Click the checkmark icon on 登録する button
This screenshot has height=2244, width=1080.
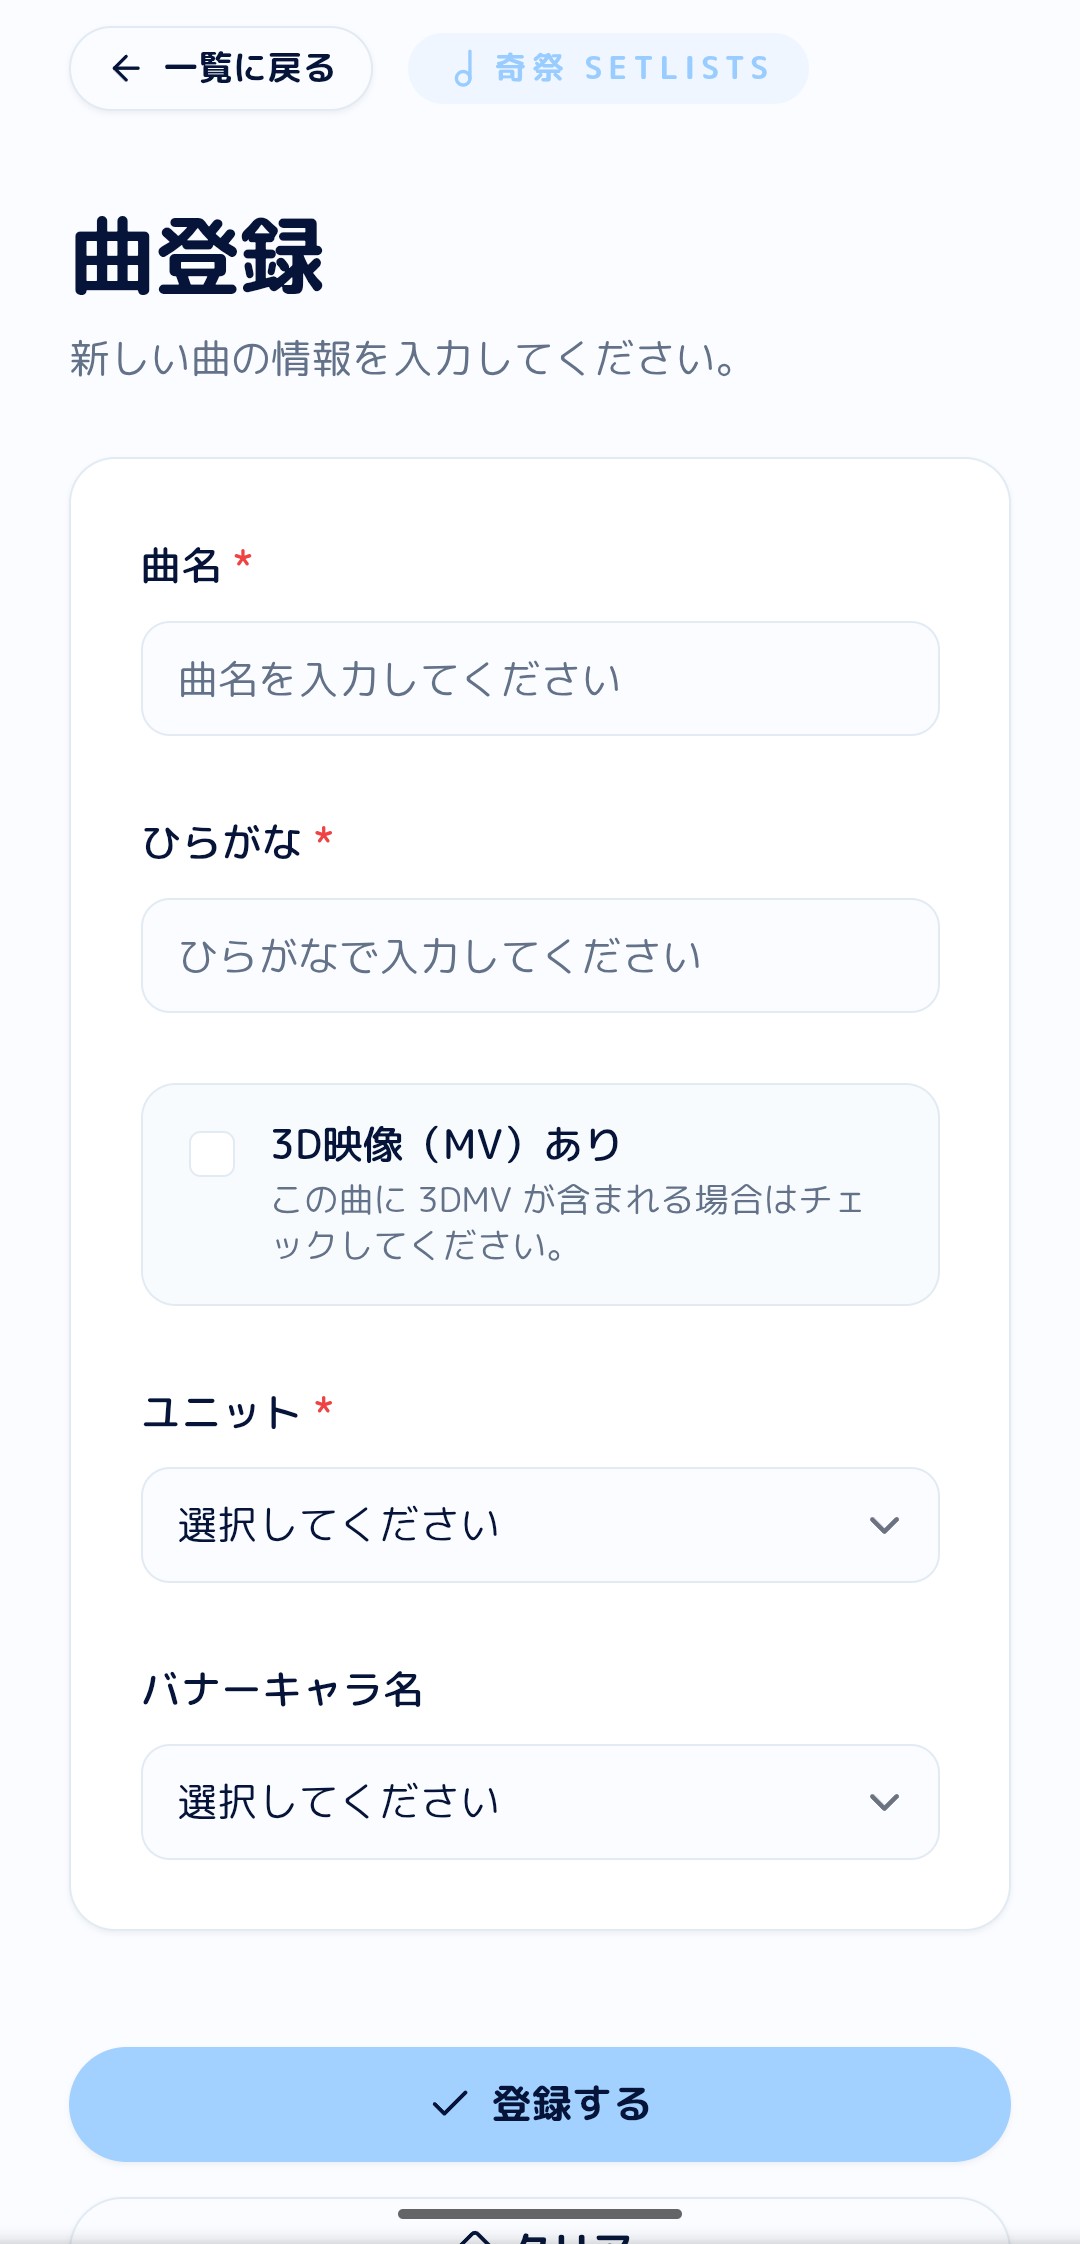[450, 2104]
